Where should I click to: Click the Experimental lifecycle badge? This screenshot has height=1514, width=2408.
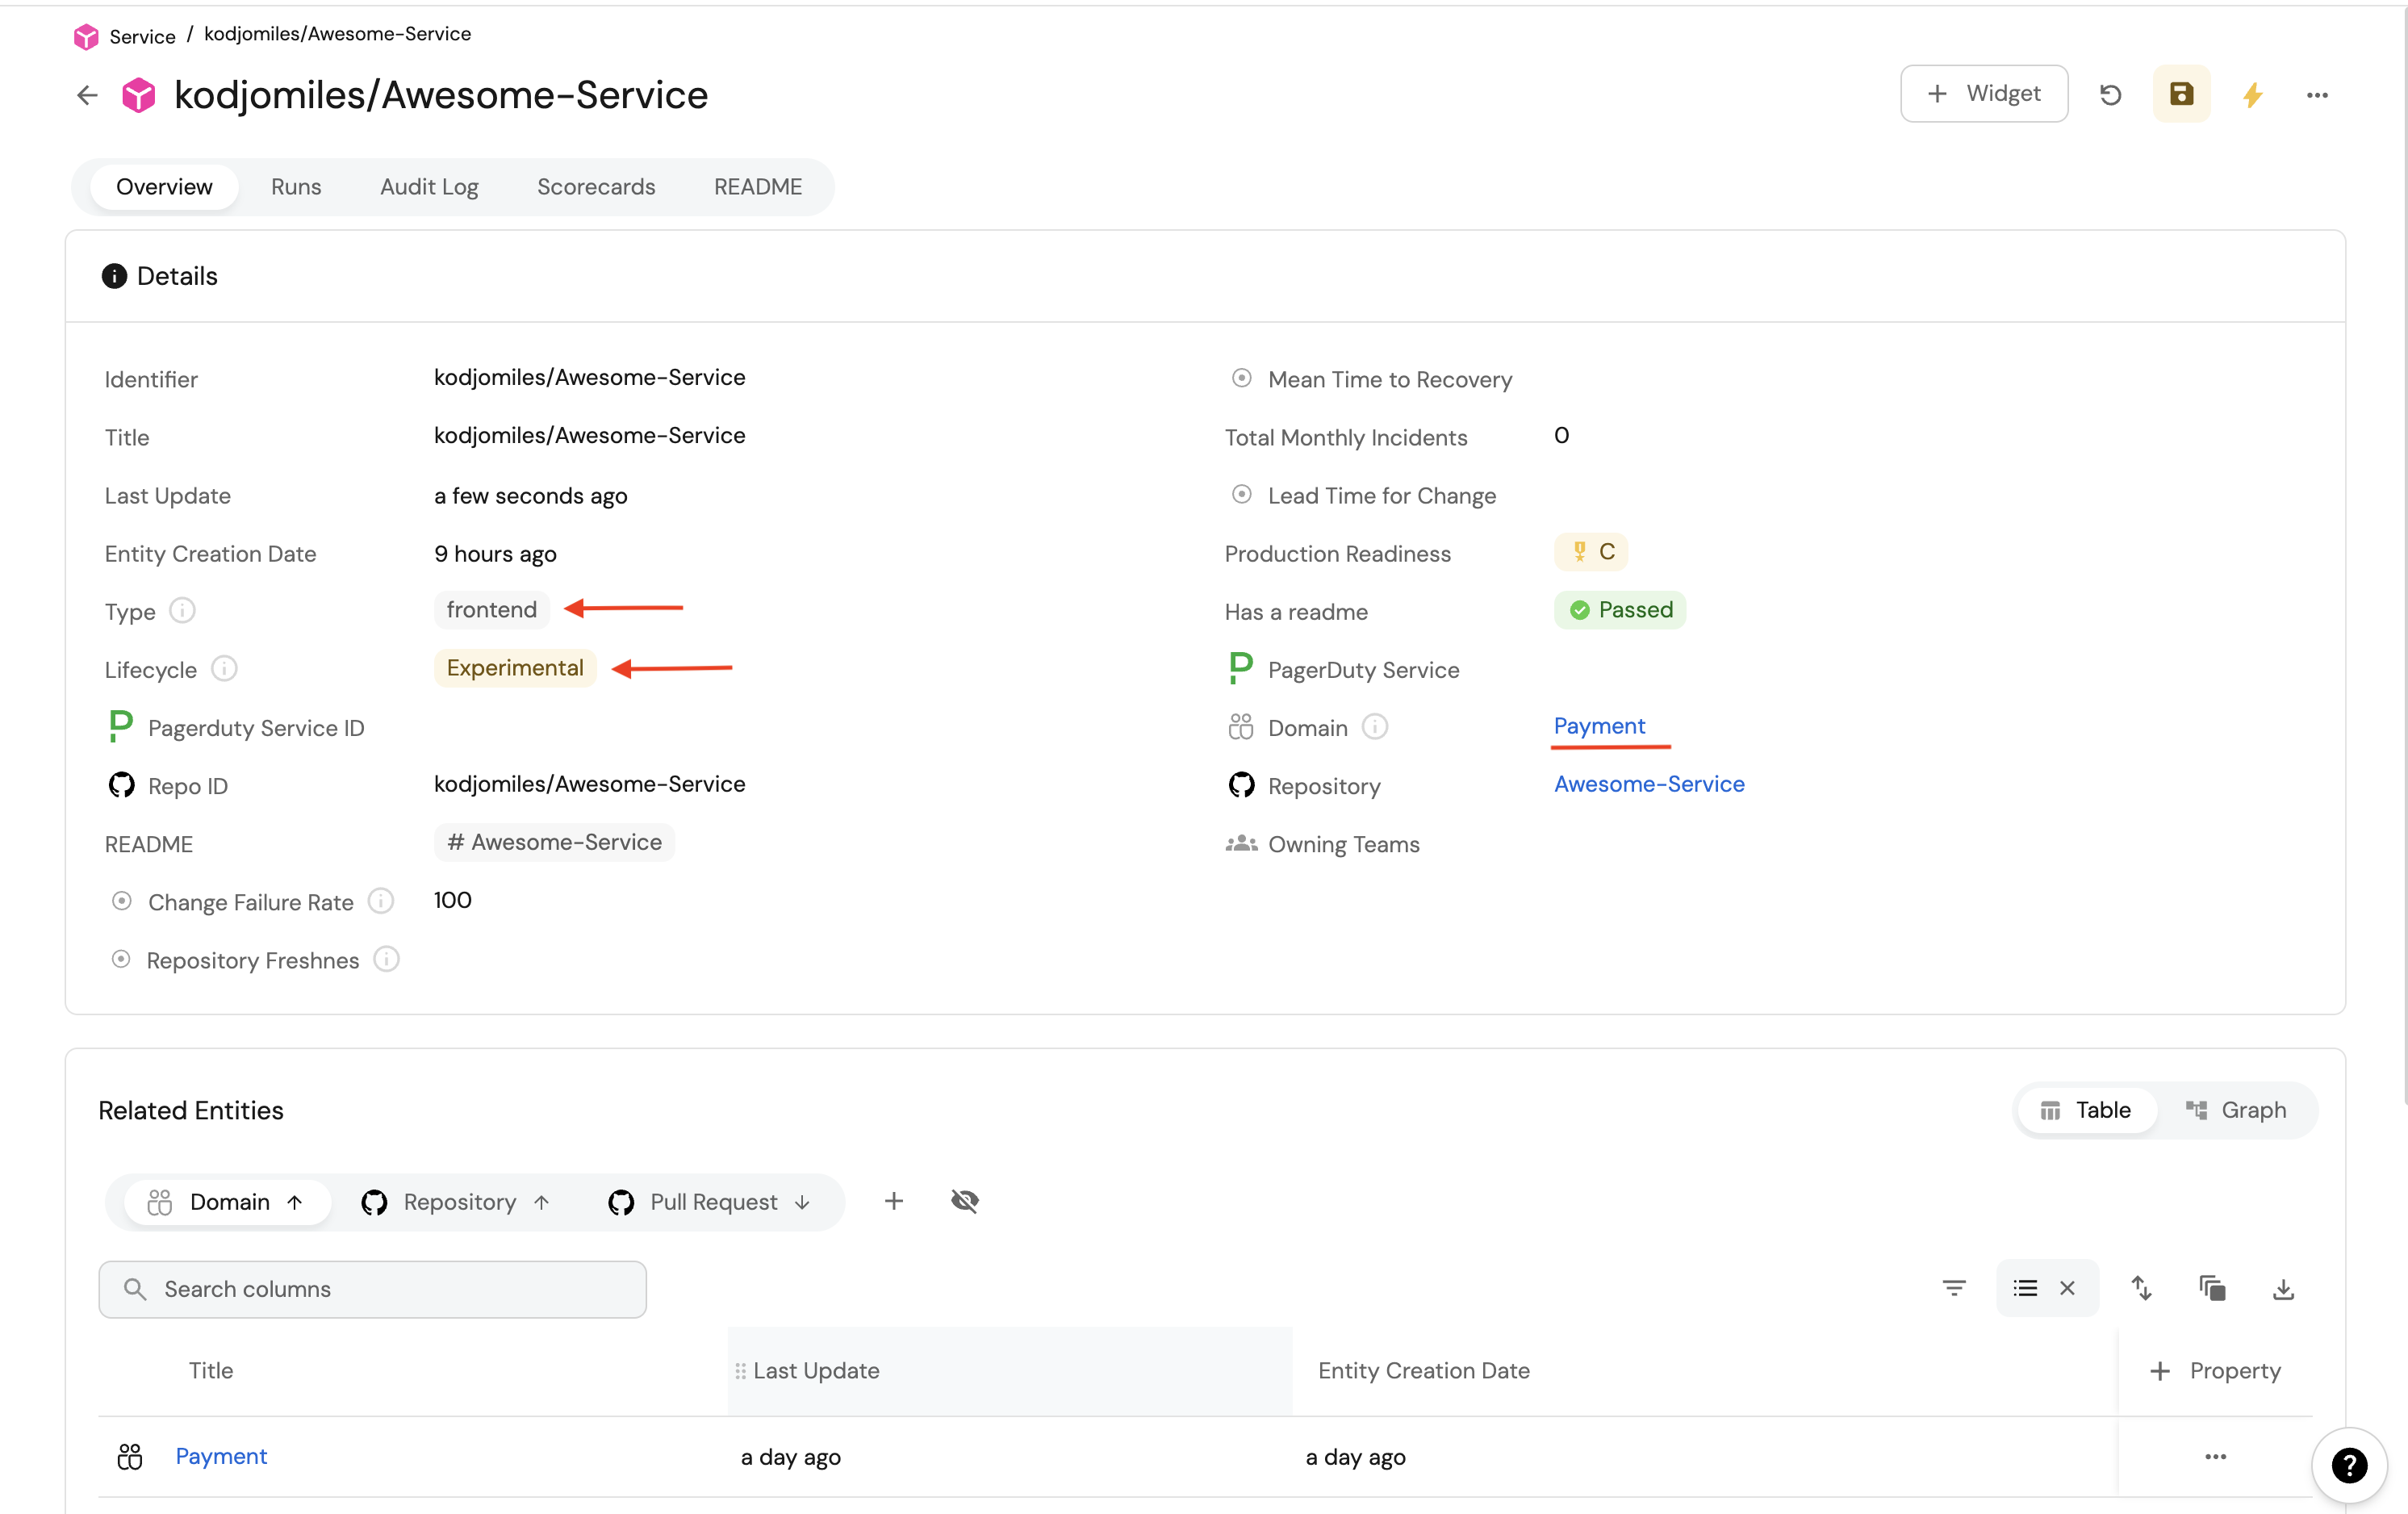[x=514, y=668]
